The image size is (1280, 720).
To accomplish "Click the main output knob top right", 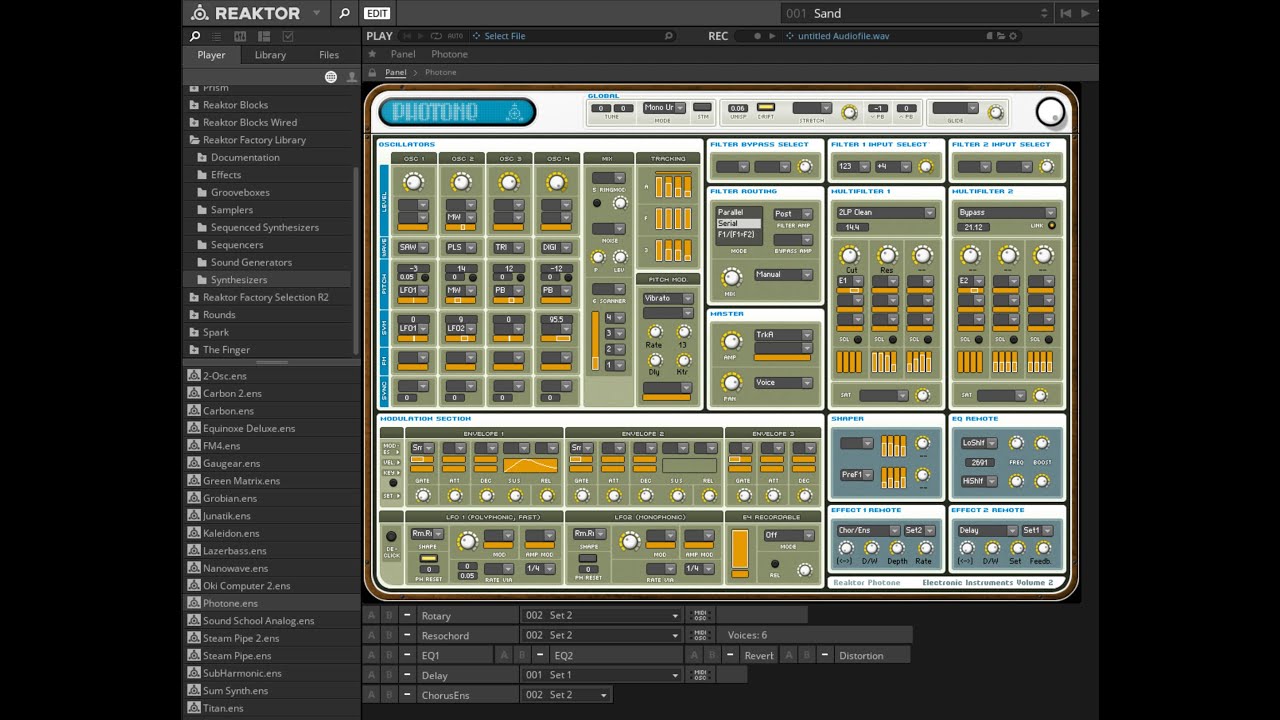I will point(1050,113).
